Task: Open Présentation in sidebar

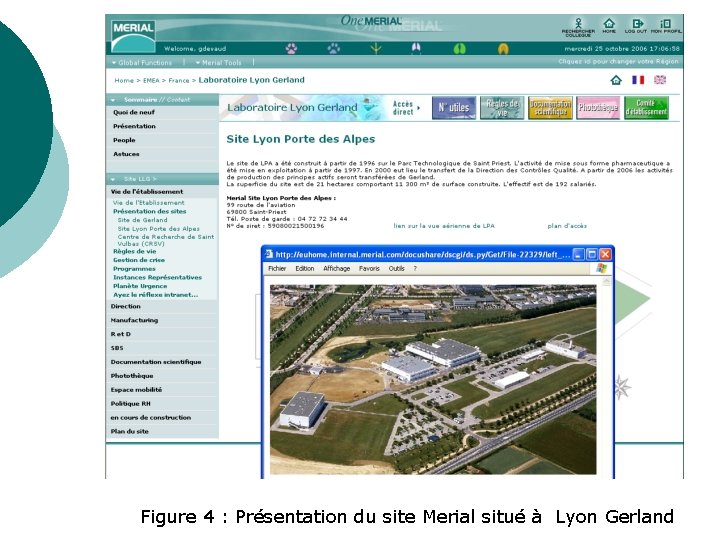Action: click(x=134, y=126)
